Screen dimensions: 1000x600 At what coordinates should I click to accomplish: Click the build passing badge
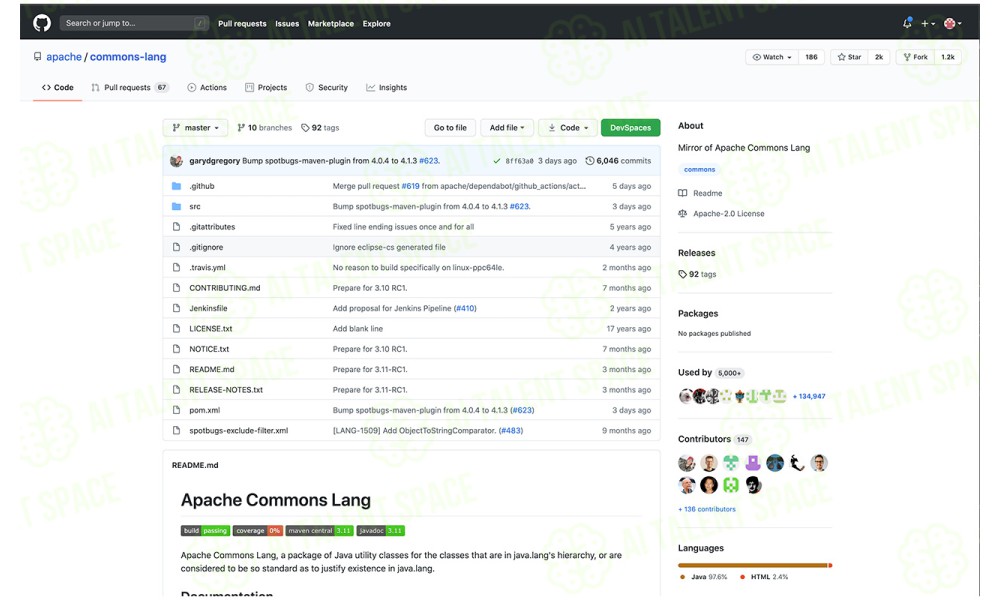[x=205, y=530]
